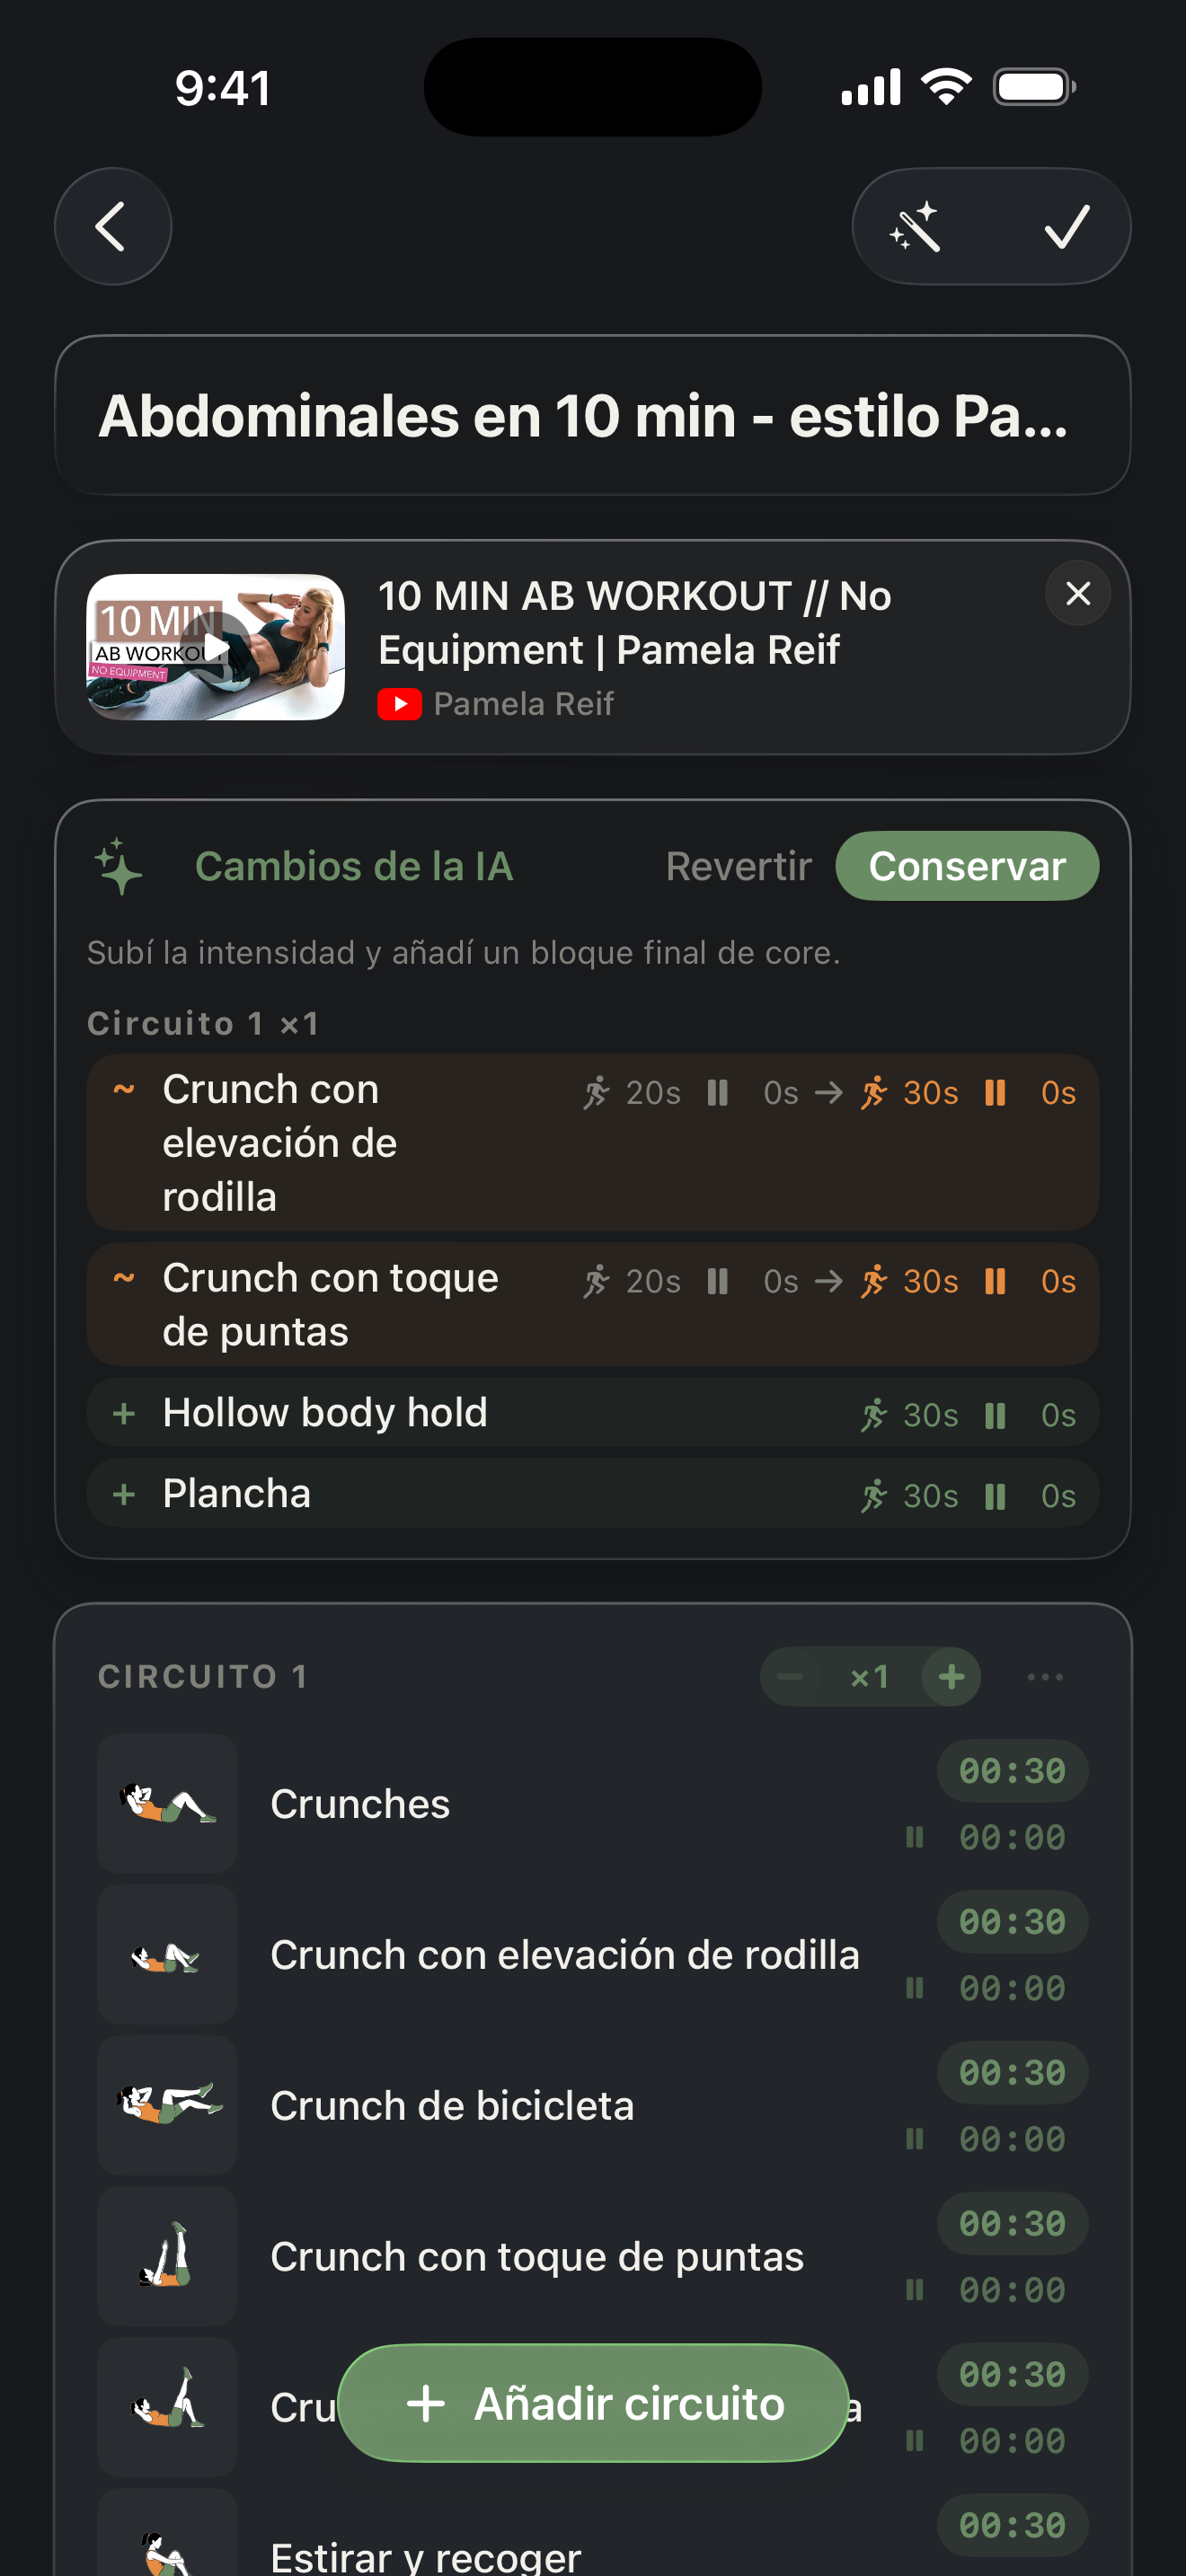This screenshot has height=2576, width=1186.
Task: Edit the workout title field
Action: coord(593,415)
